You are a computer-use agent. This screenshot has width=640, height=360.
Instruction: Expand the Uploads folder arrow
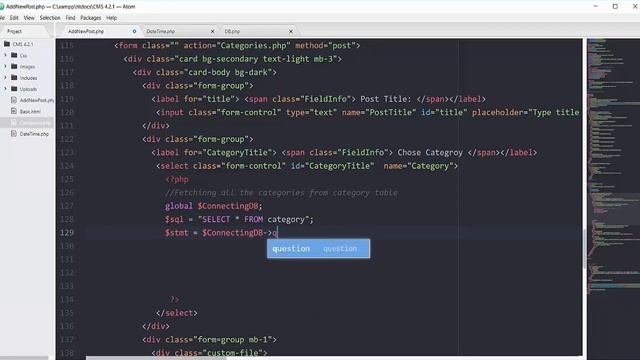point(5,89)
